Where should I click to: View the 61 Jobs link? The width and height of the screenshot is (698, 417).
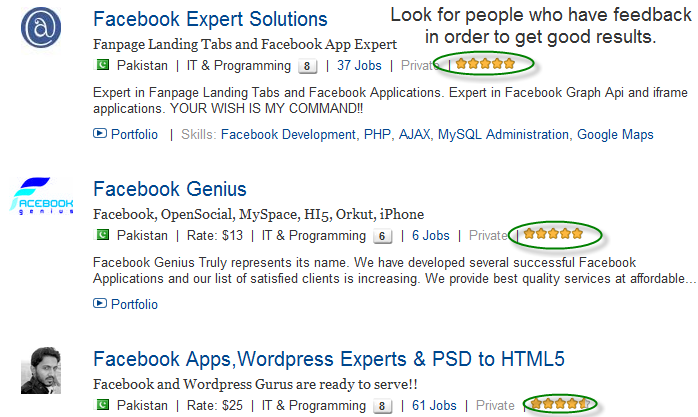pos(434,406)
